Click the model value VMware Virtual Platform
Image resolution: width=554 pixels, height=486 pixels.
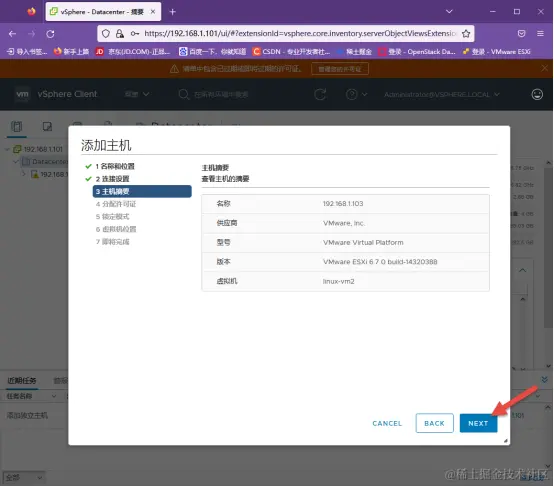coord(363,243)
